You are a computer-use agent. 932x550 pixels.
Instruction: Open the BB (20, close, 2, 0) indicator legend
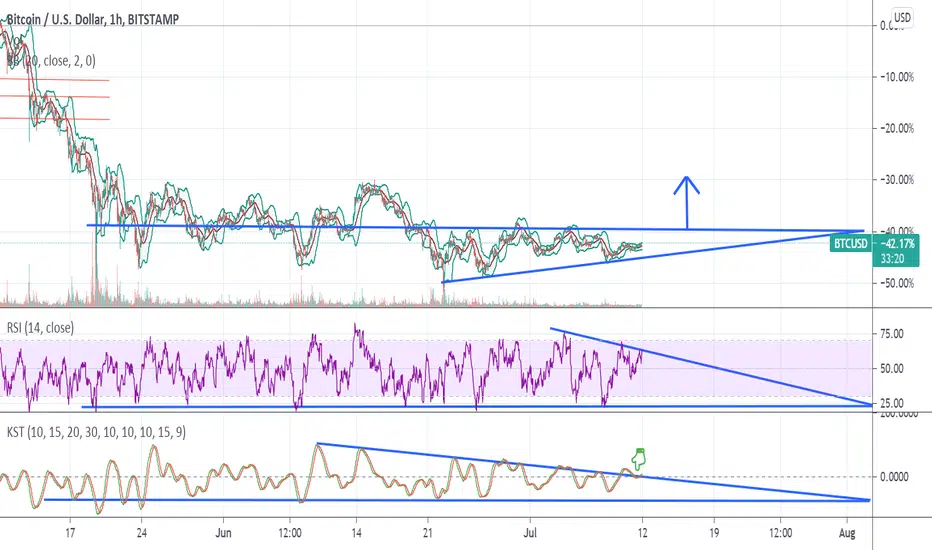pyautogui.click(x=51, y=61)
